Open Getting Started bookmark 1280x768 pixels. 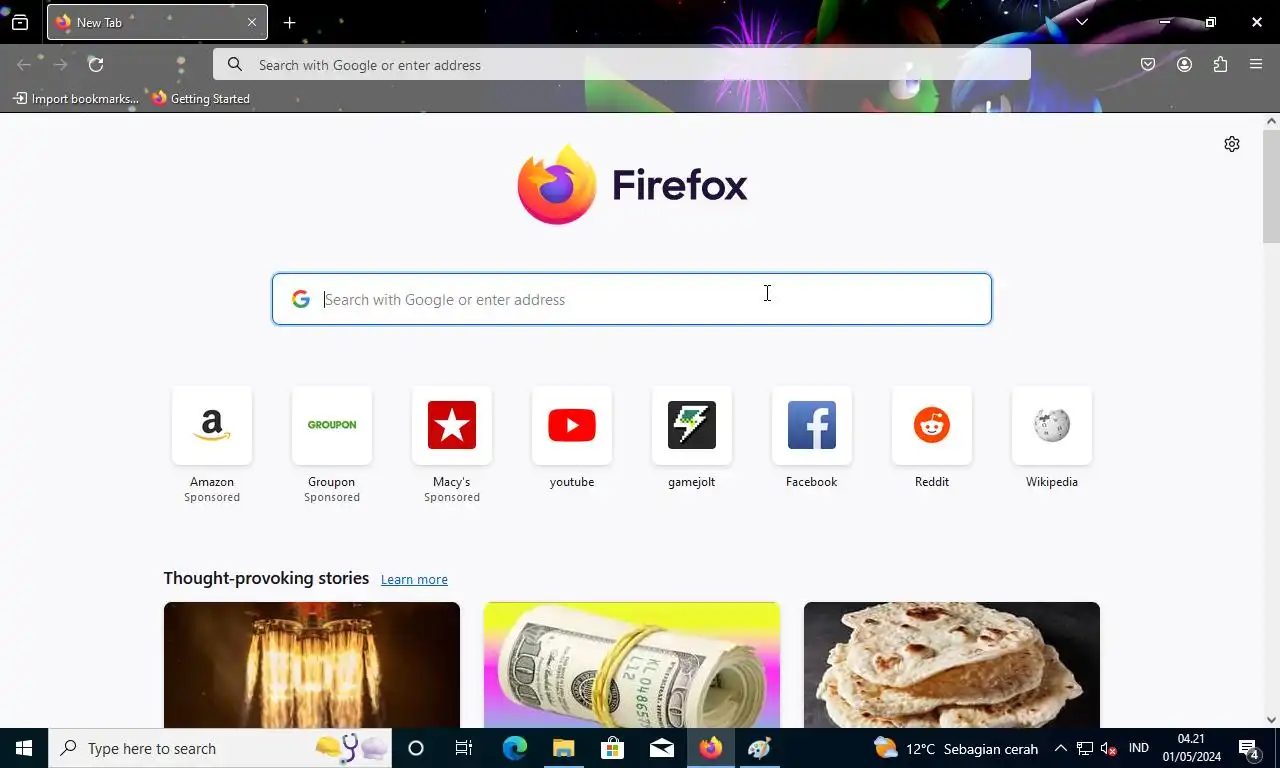201,99
